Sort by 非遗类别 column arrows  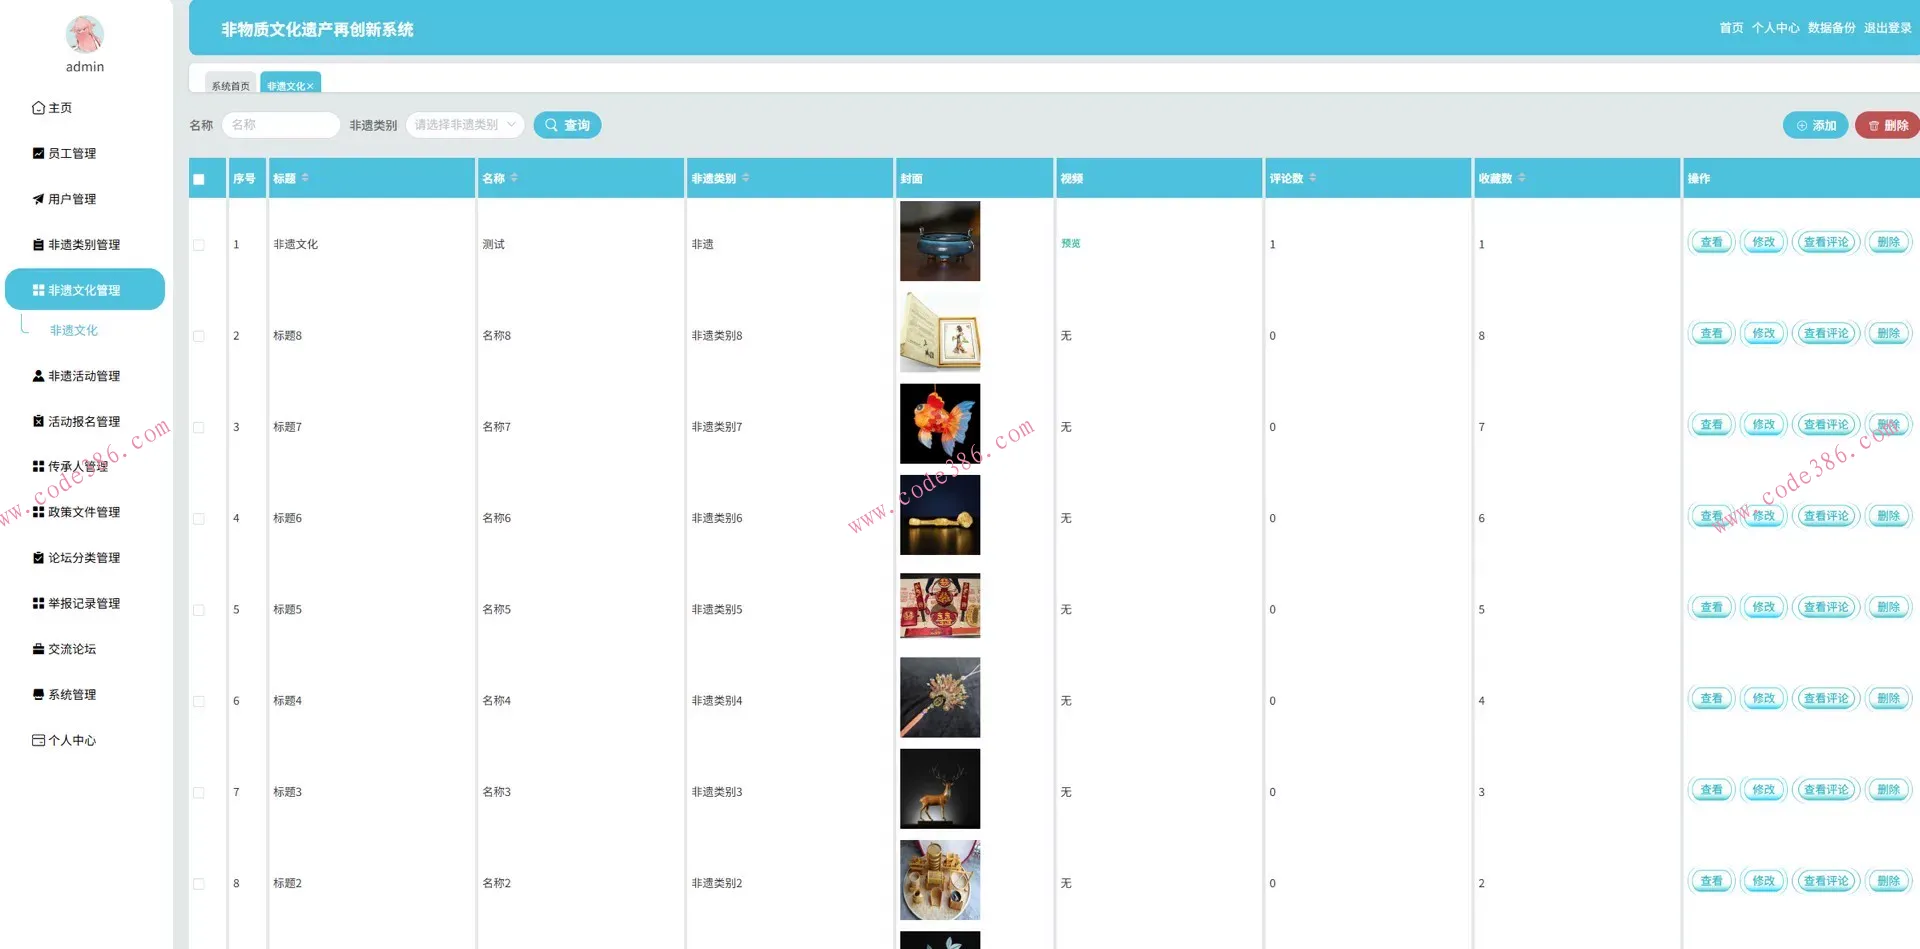coord(746,178)
